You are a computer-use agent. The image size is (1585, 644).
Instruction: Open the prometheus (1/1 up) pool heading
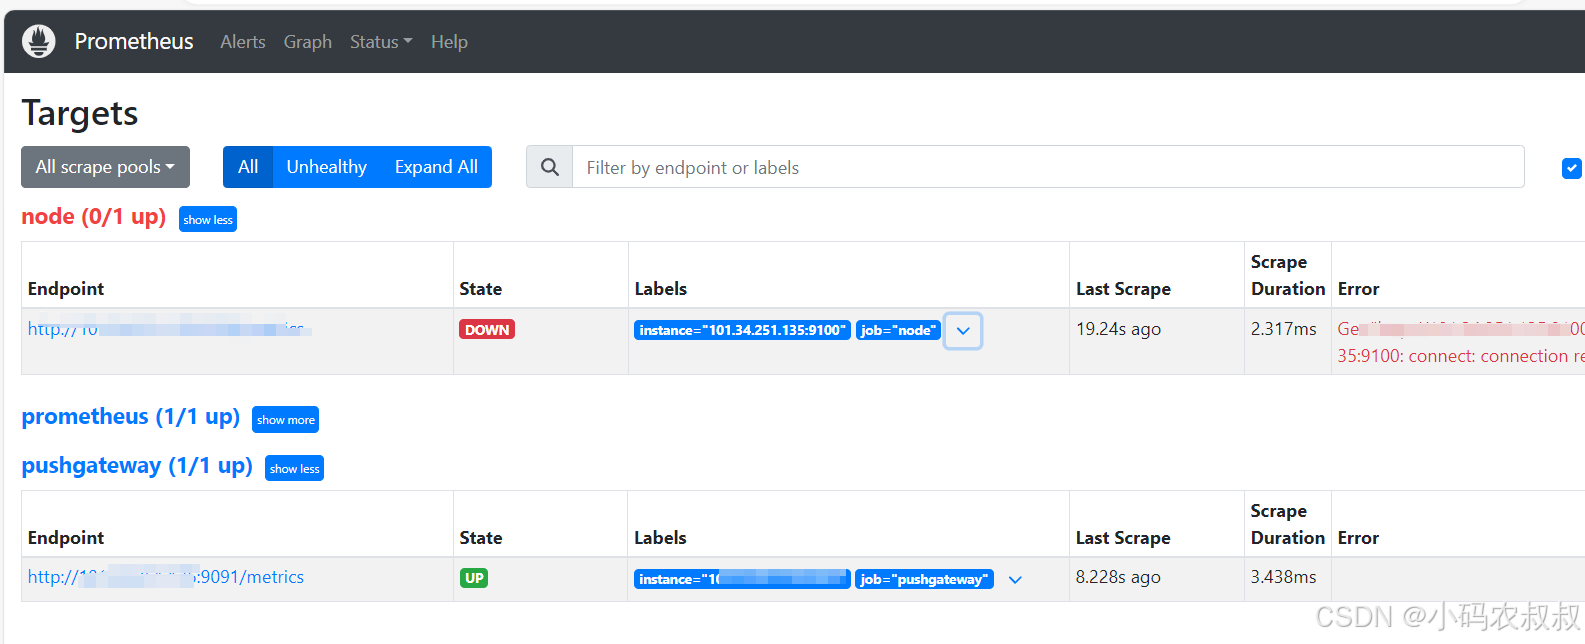click(131, 417)
